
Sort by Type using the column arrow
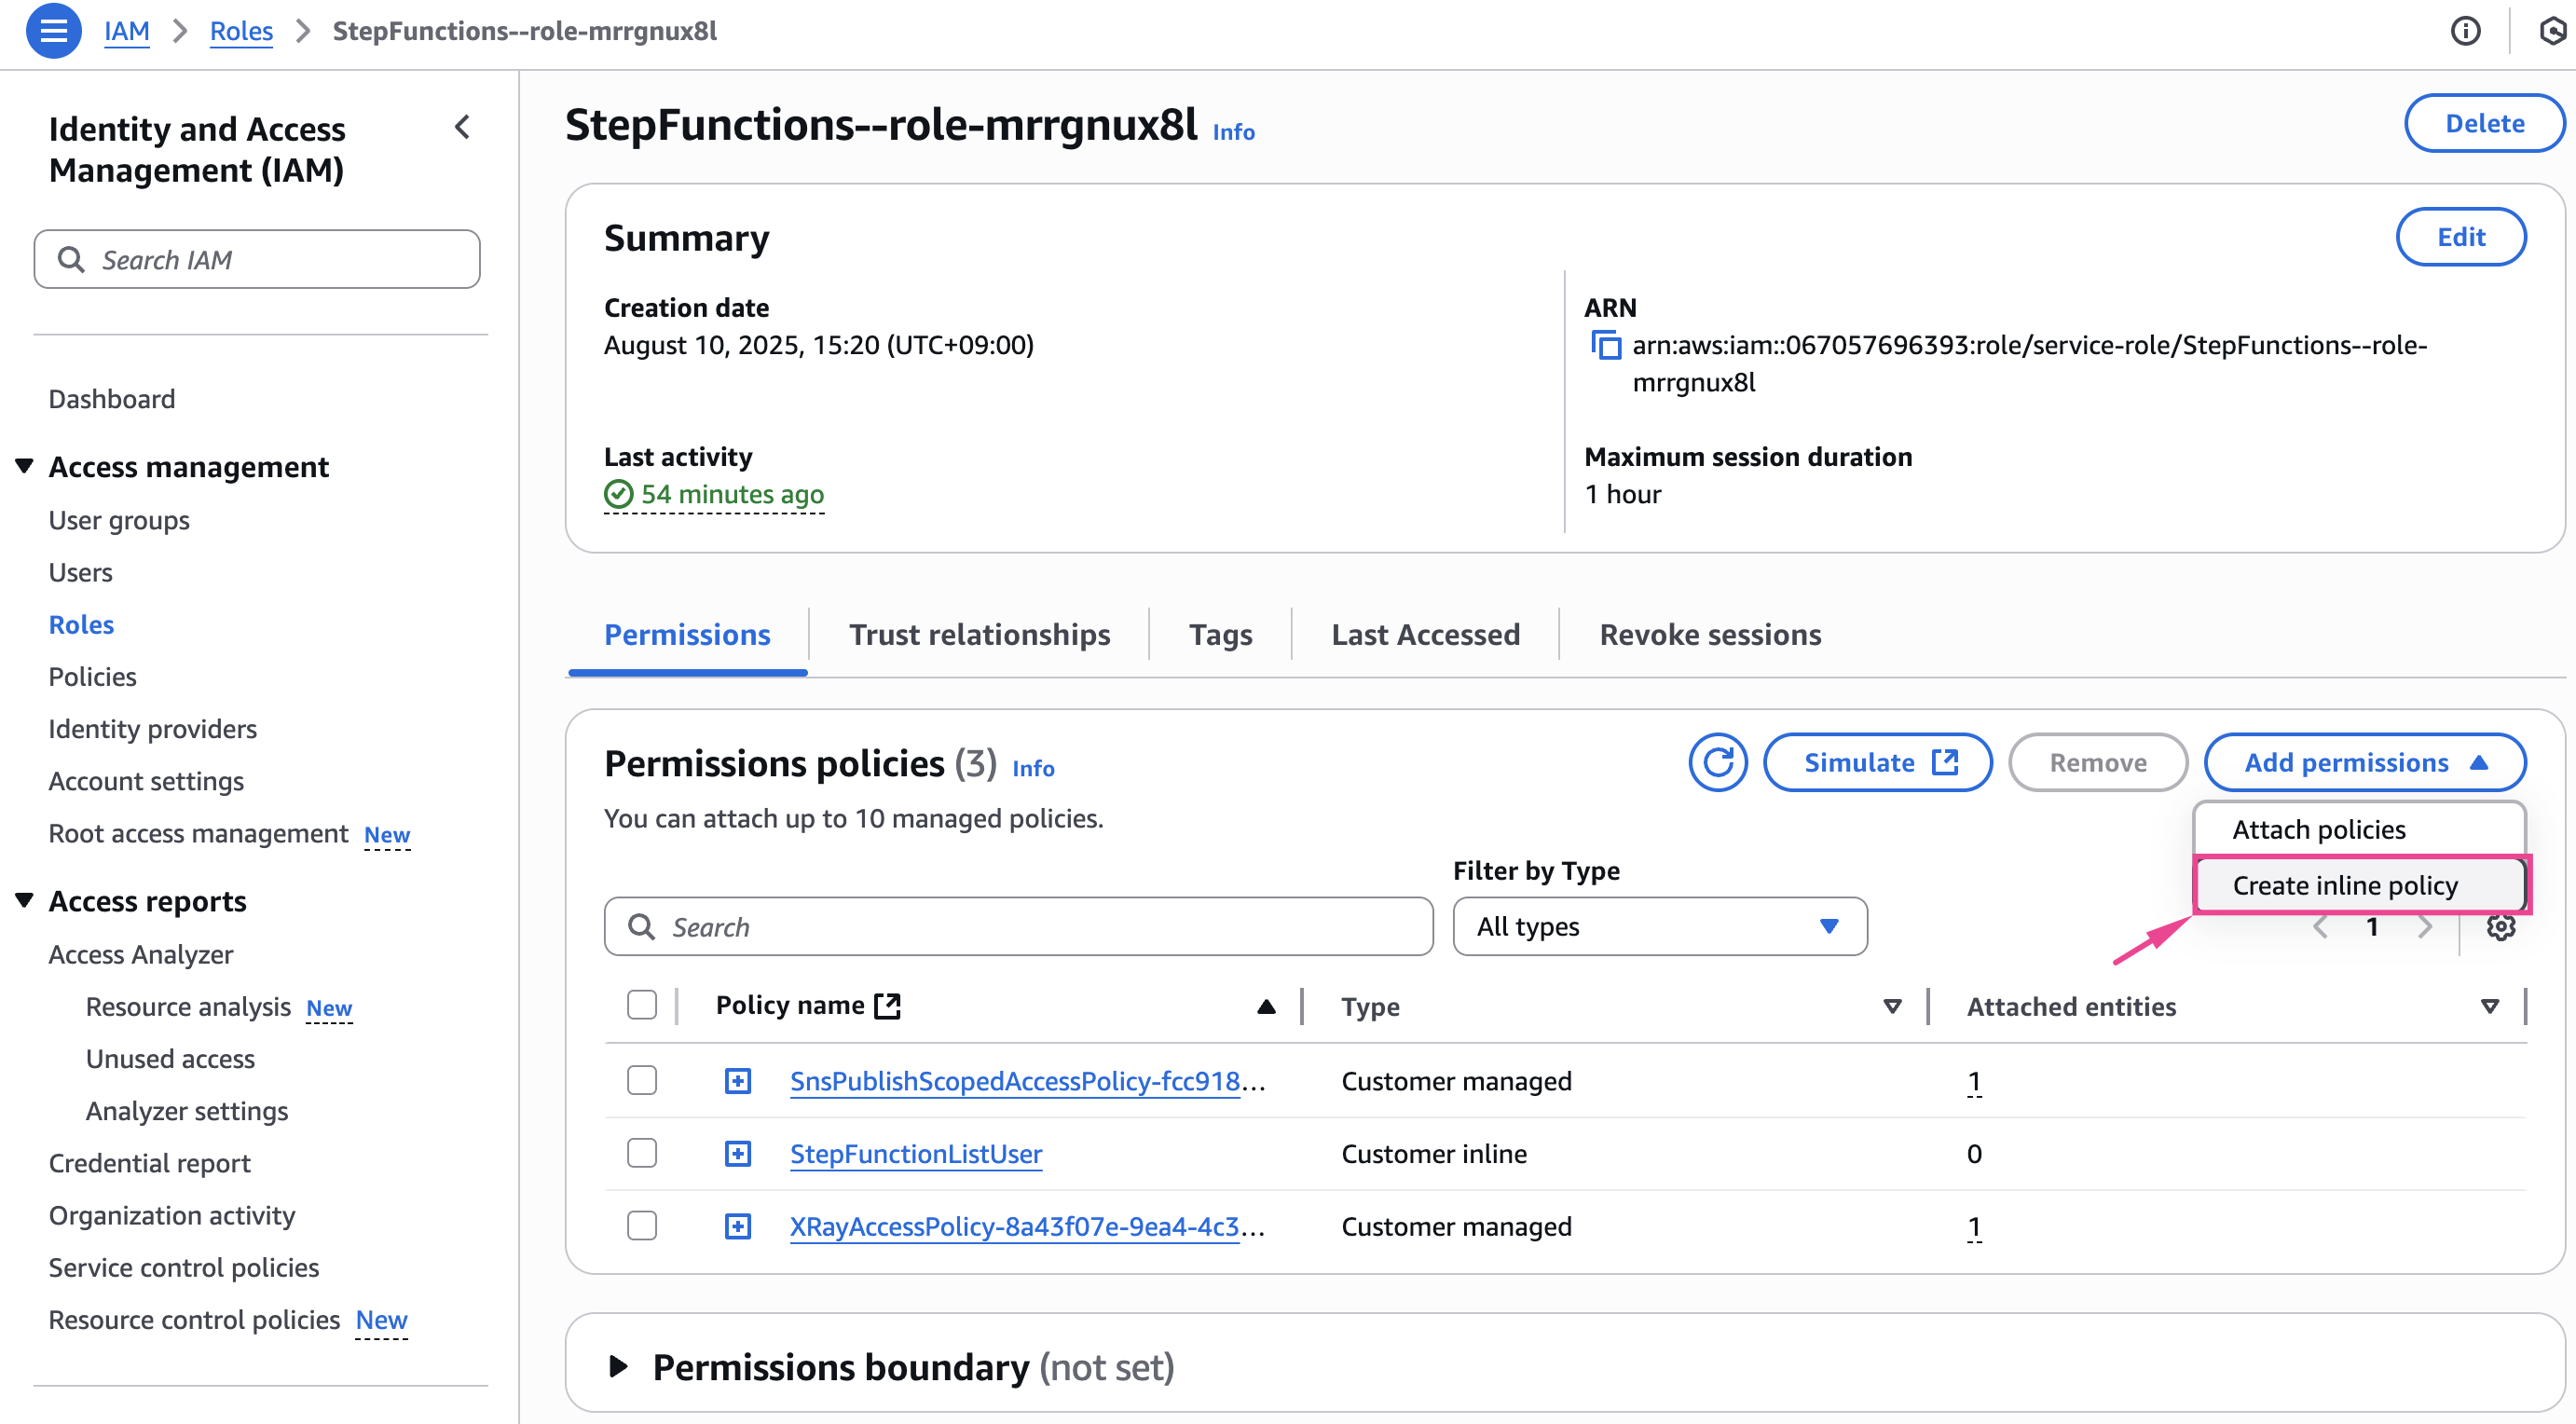coord(1892,1006)
